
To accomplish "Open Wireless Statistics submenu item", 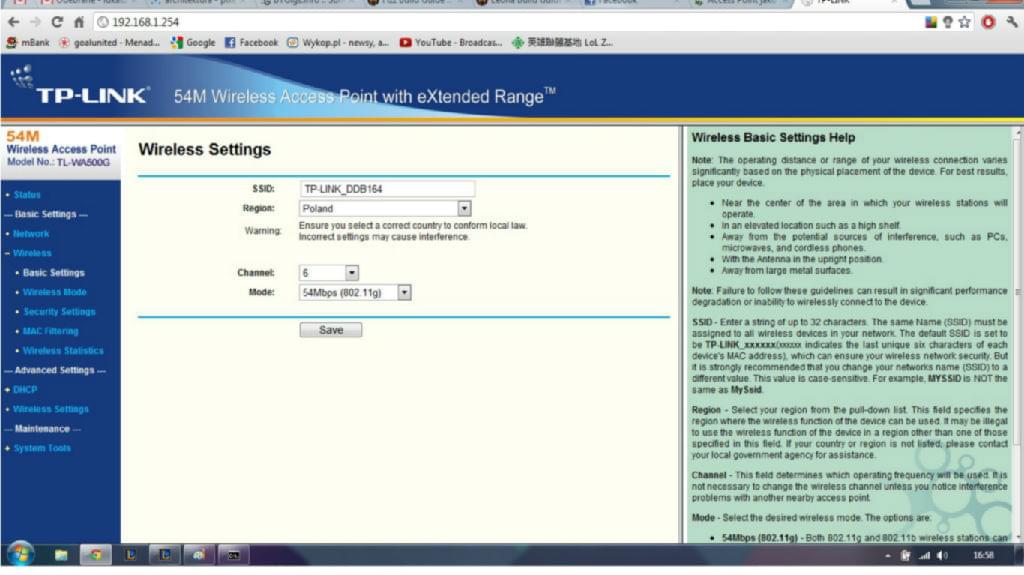I will pos(63,351).
